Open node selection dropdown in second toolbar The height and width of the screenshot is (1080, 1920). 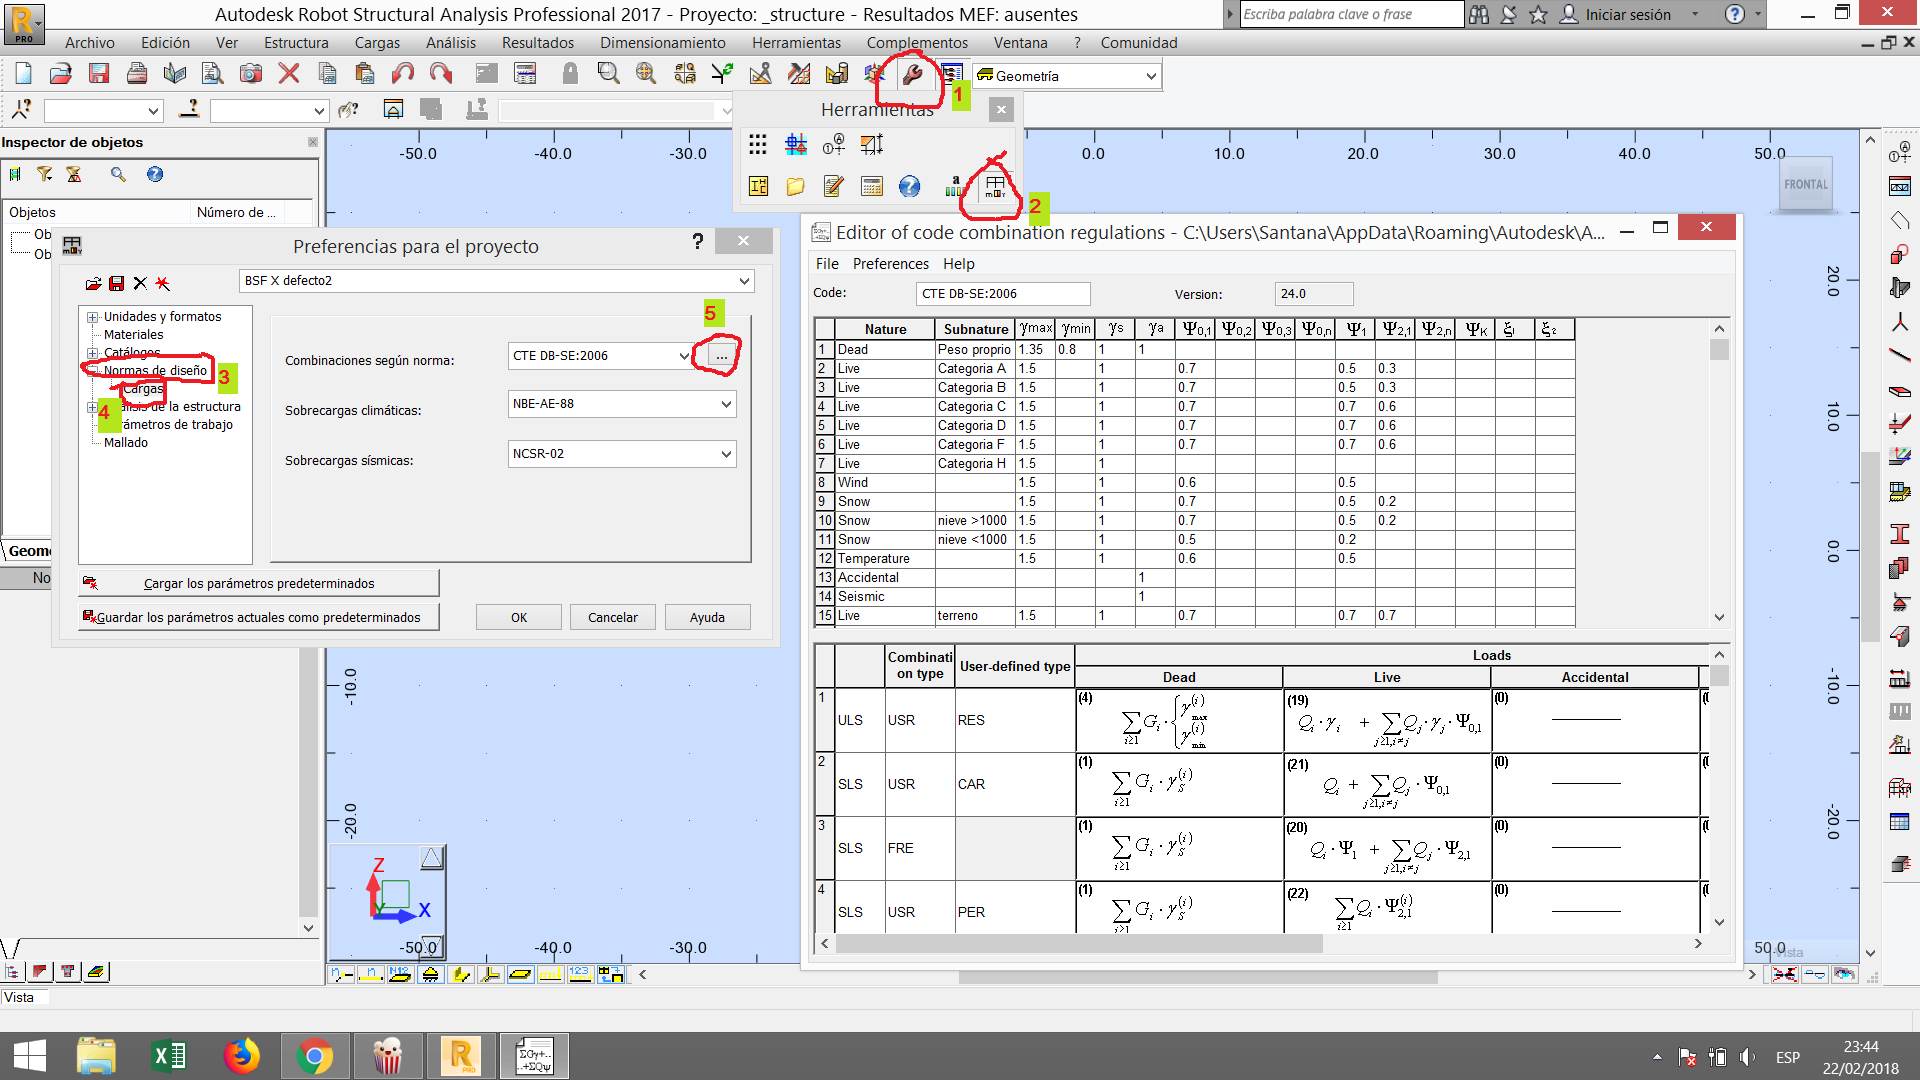point(153,111)
